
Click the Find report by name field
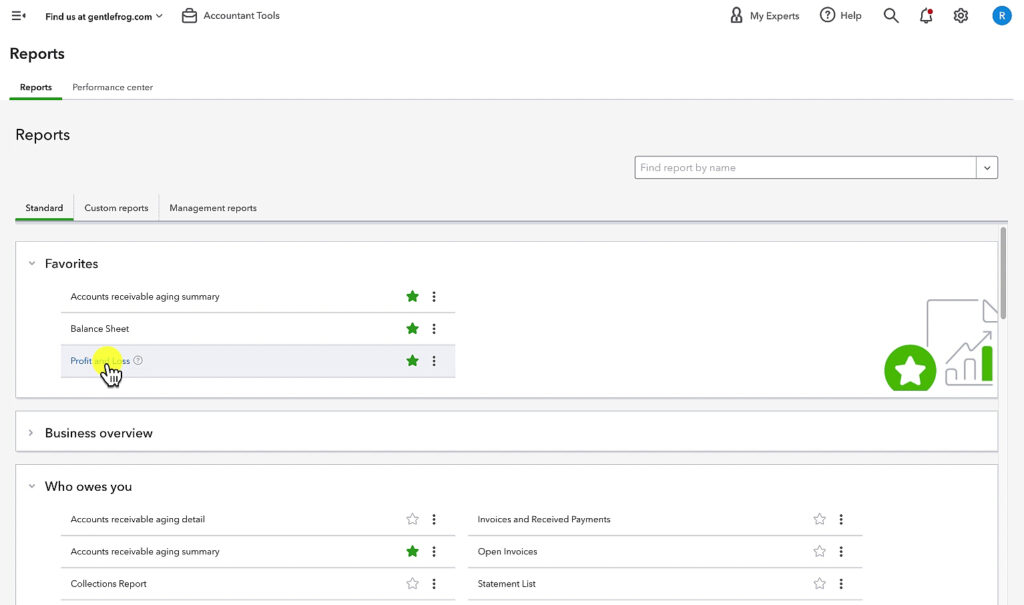click(x=805, y=168)
